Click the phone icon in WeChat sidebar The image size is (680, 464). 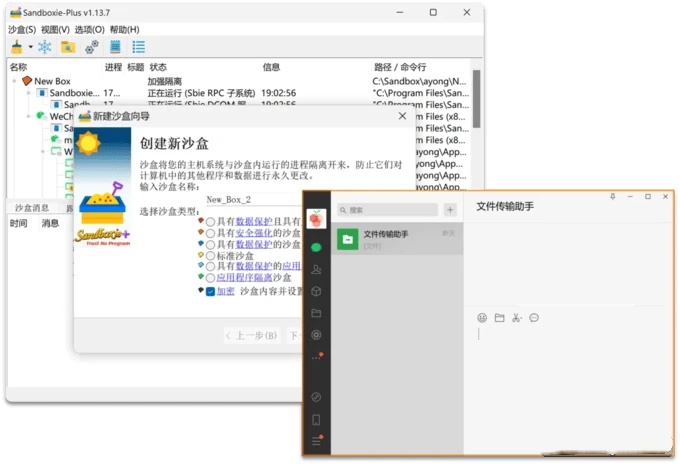pyautogui.click(x=316, y=419)
